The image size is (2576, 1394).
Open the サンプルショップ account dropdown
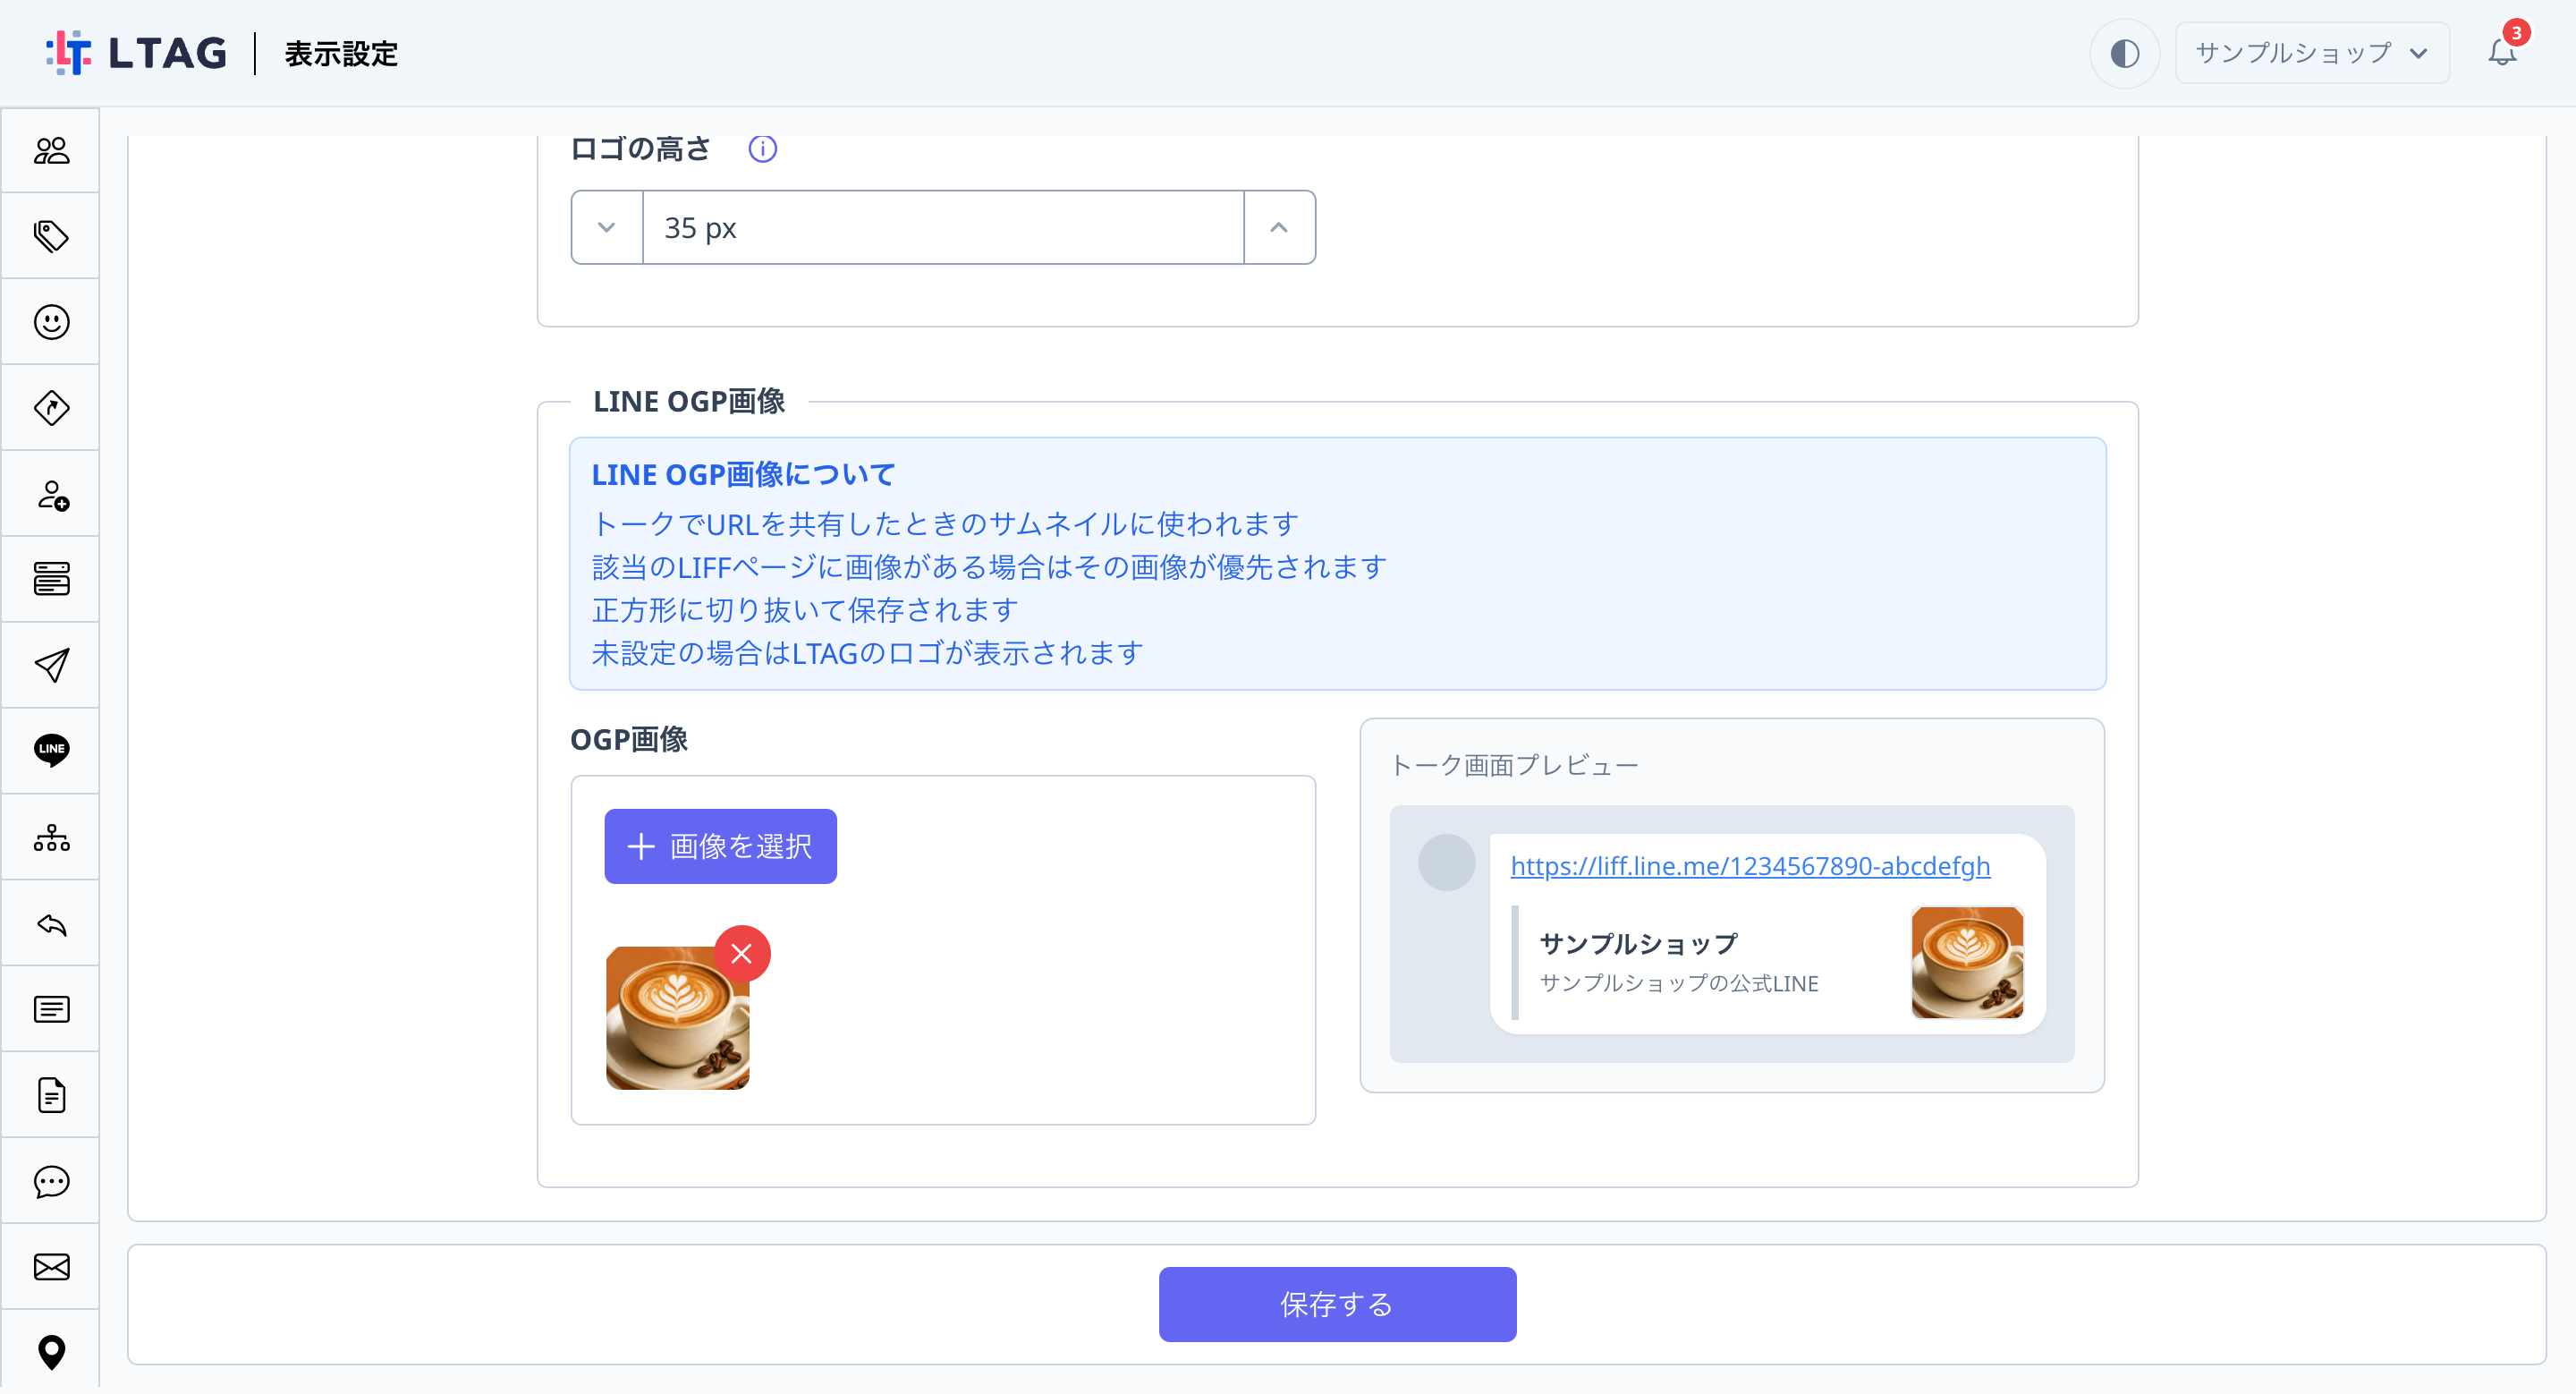point(2311,53)
